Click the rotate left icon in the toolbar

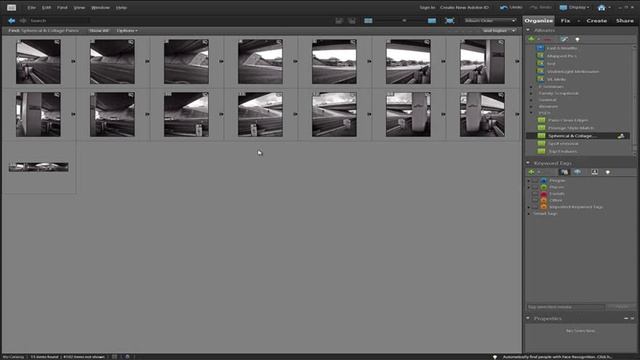339,20
